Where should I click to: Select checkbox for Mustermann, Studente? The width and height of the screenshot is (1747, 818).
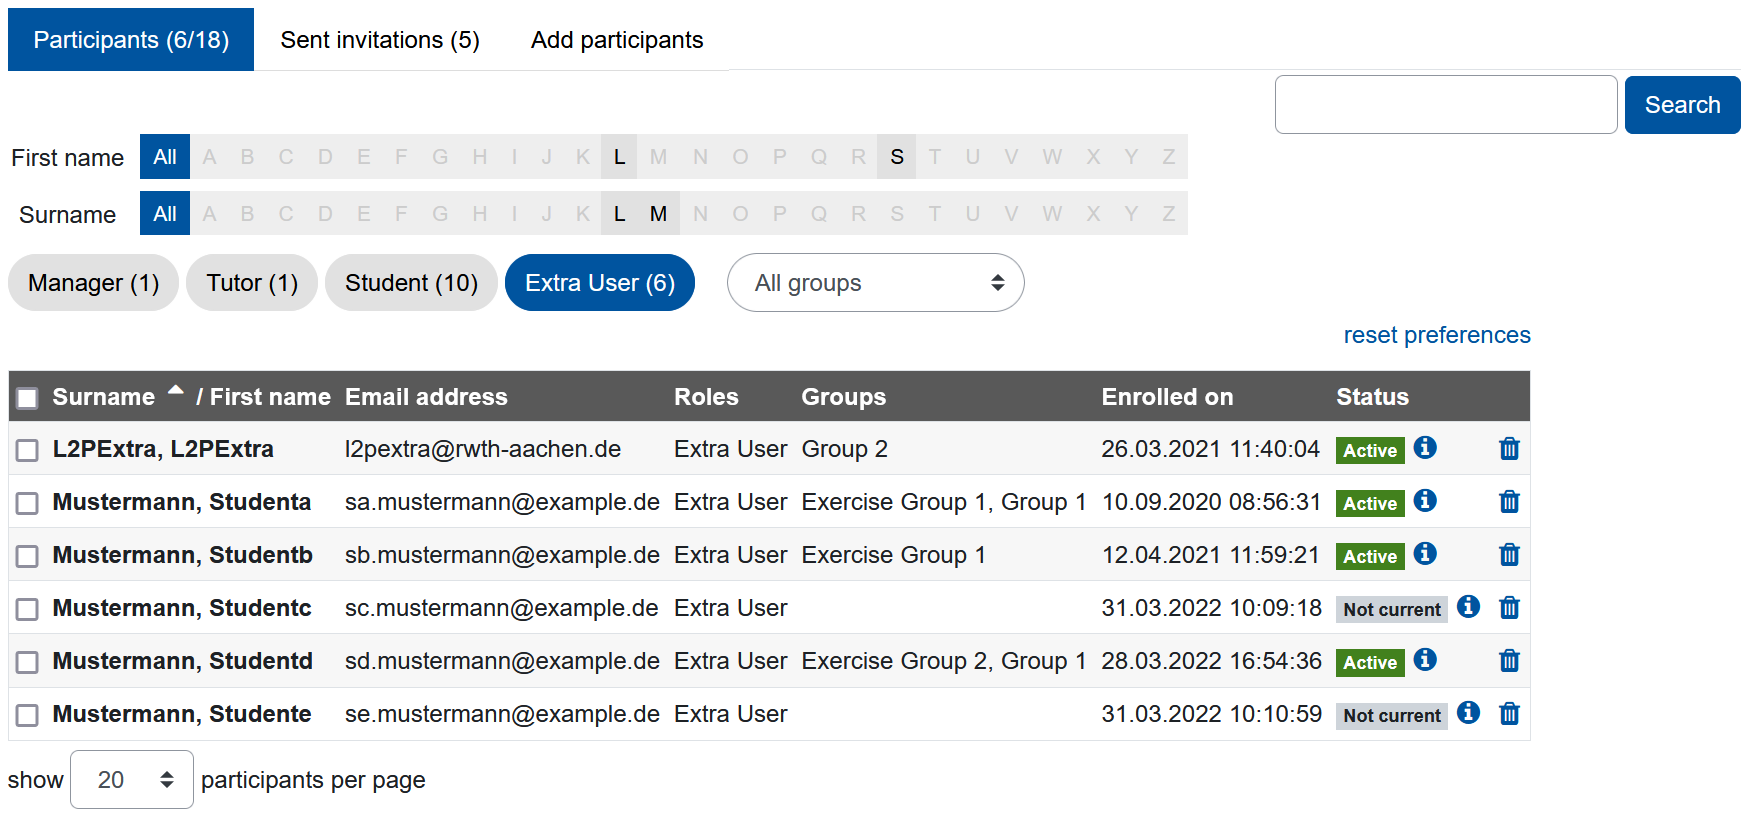pyautogui.click(x=27, y=716)
